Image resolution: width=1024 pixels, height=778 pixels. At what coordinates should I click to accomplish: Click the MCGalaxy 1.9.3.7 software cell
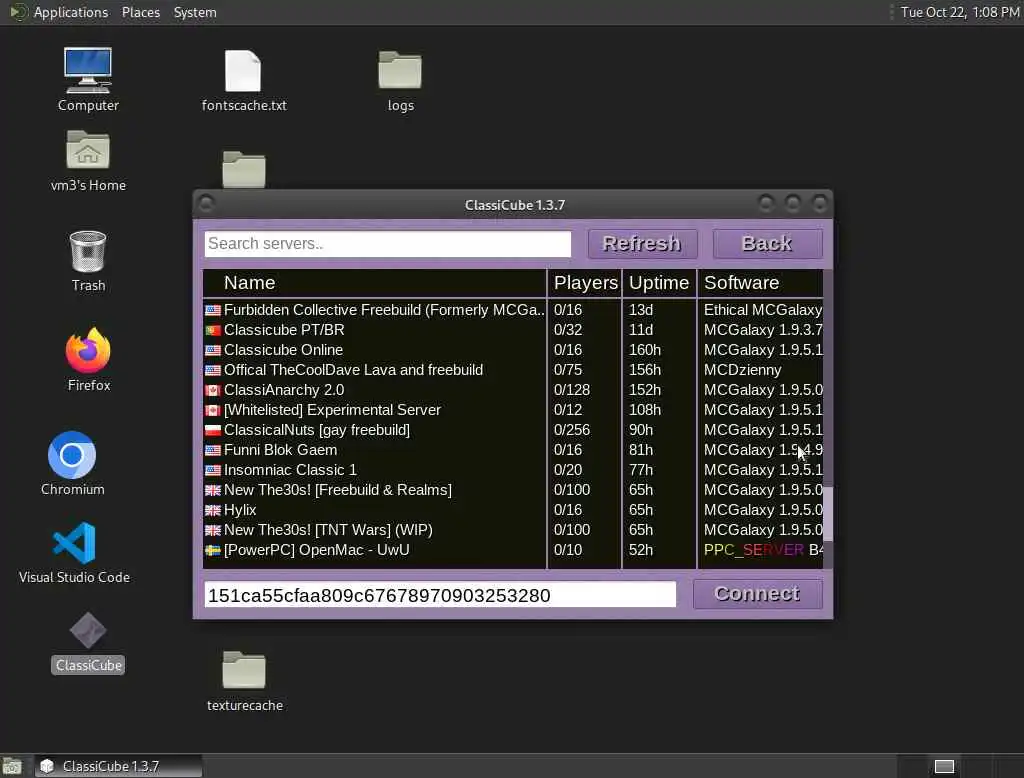point(762,330)
